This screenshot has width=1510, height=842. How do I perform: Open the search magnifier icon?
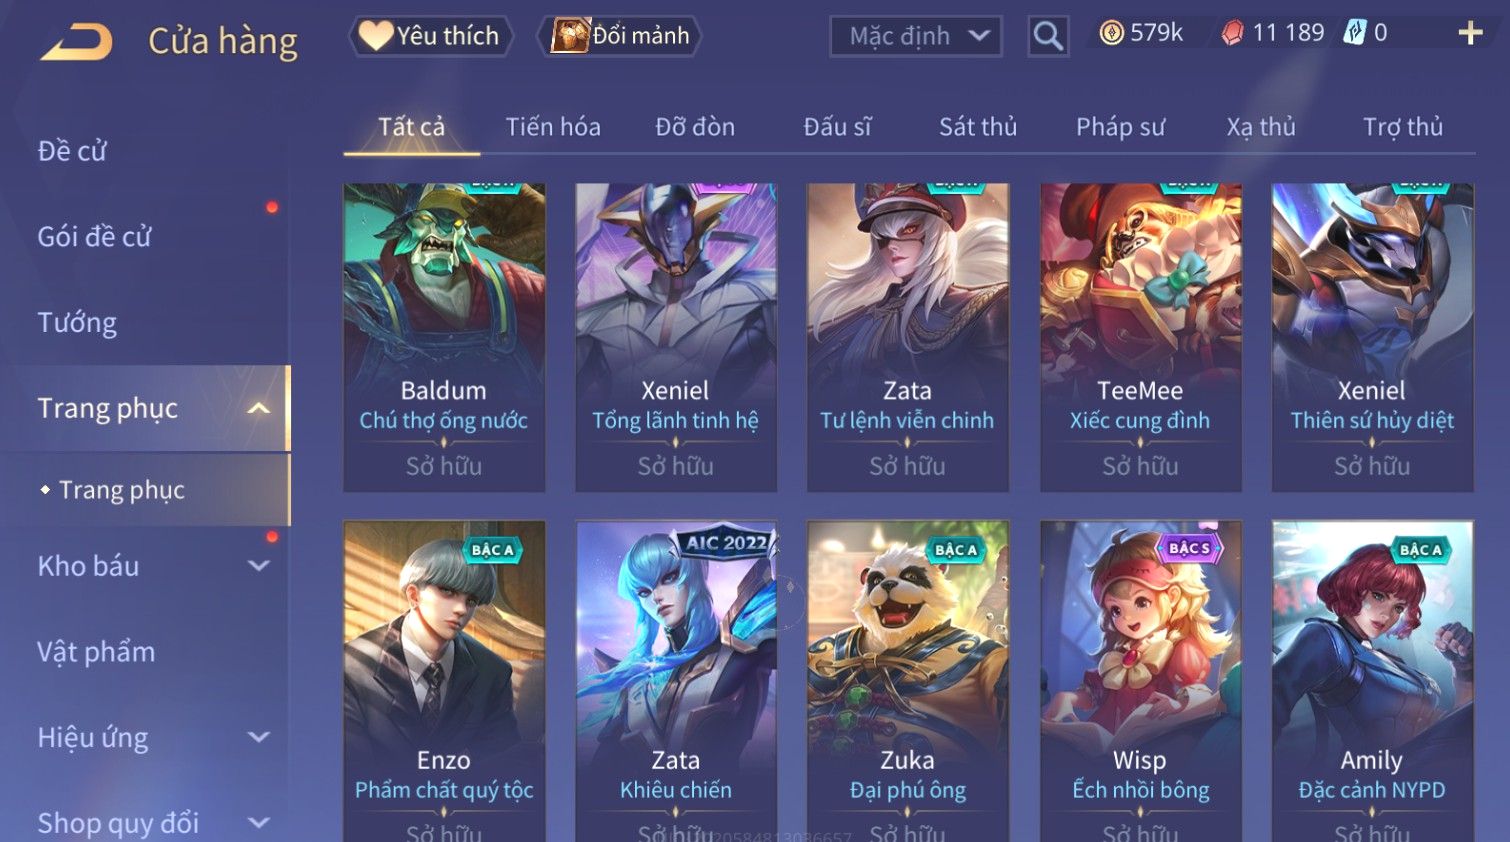(x=1048, y=36)
